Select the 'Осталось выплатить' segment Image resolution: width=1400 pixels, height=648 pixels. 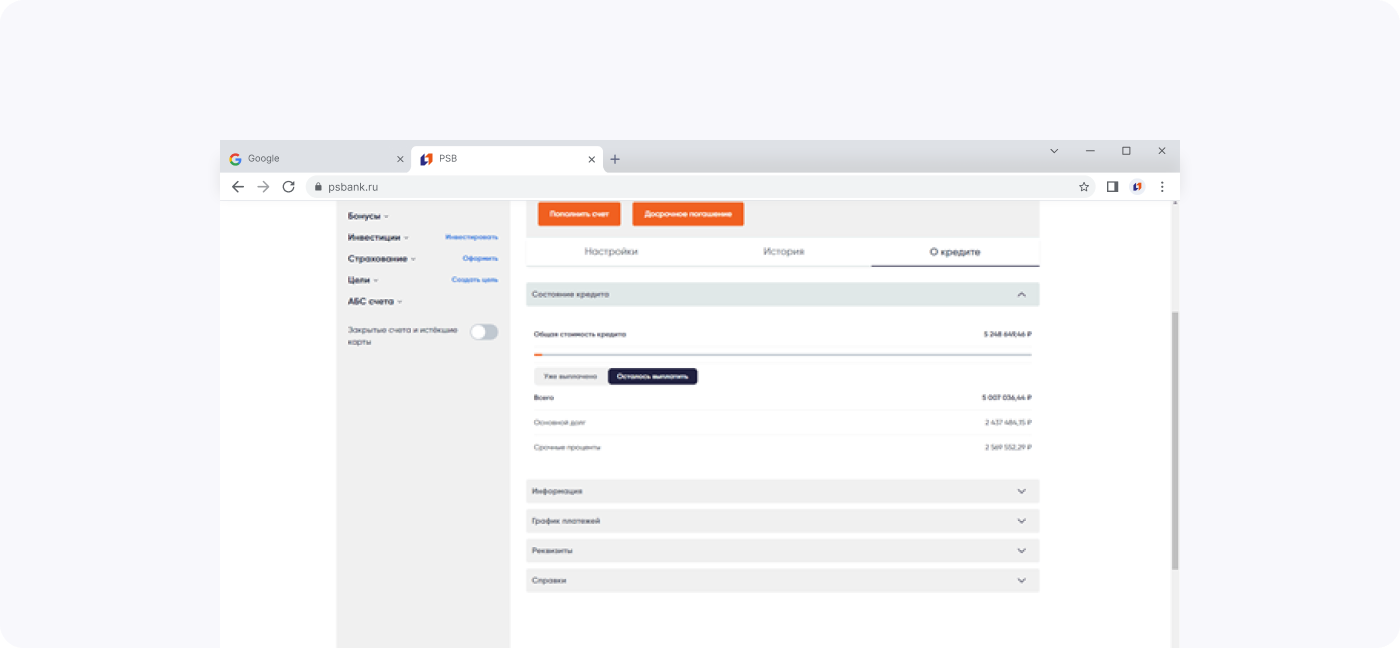click(x=653, y=377)
